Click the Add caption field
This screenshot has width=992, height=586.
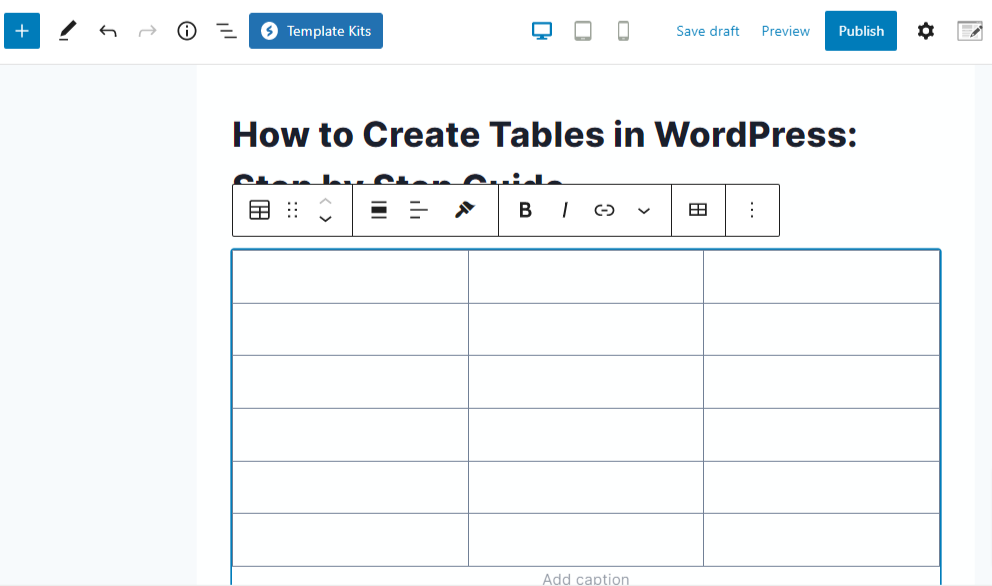click(x=586, y=578)
